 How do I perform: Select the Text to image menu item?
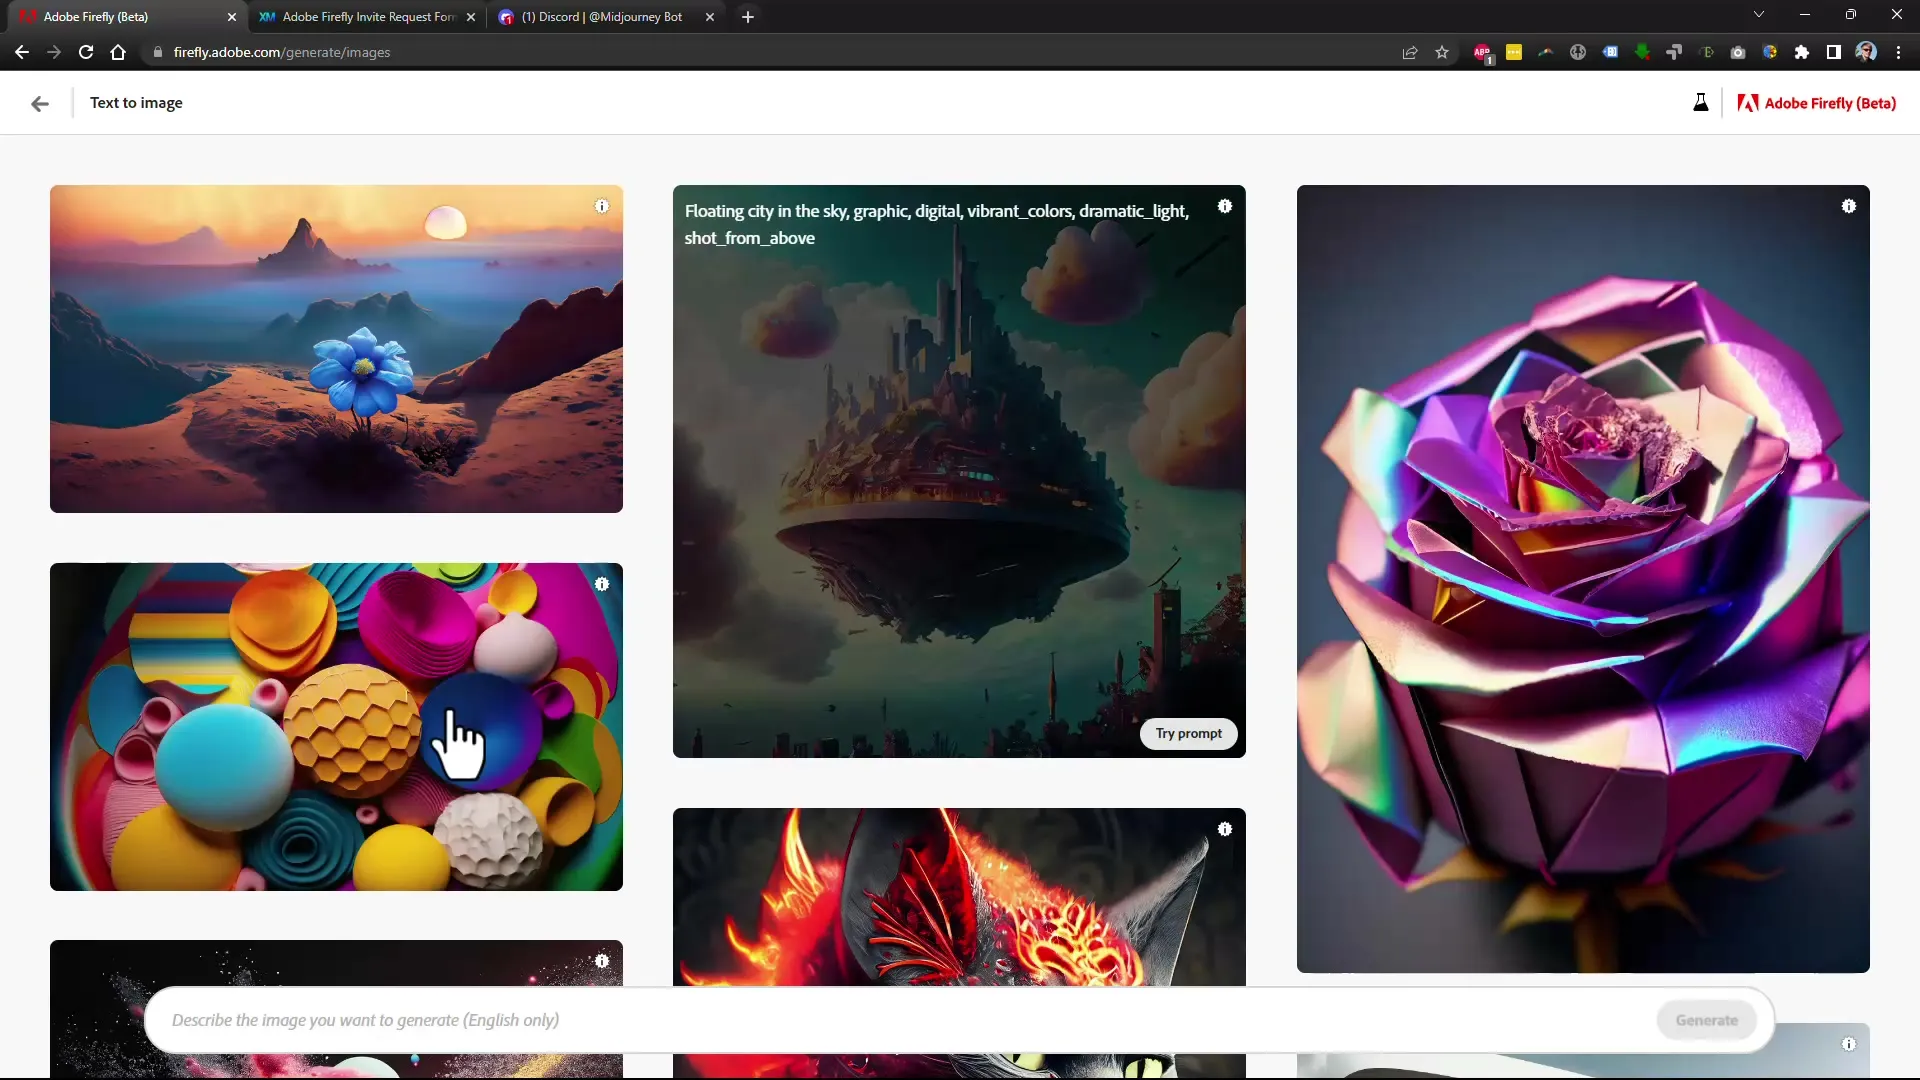click(x=136, y=102)
